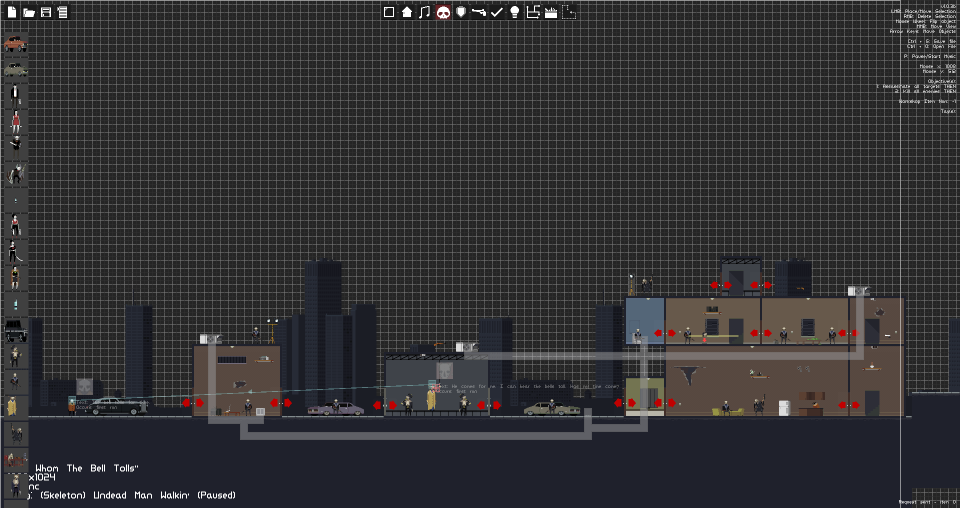Select the house building tool
This screenshot has height=508, width=960.
(407, 12)
